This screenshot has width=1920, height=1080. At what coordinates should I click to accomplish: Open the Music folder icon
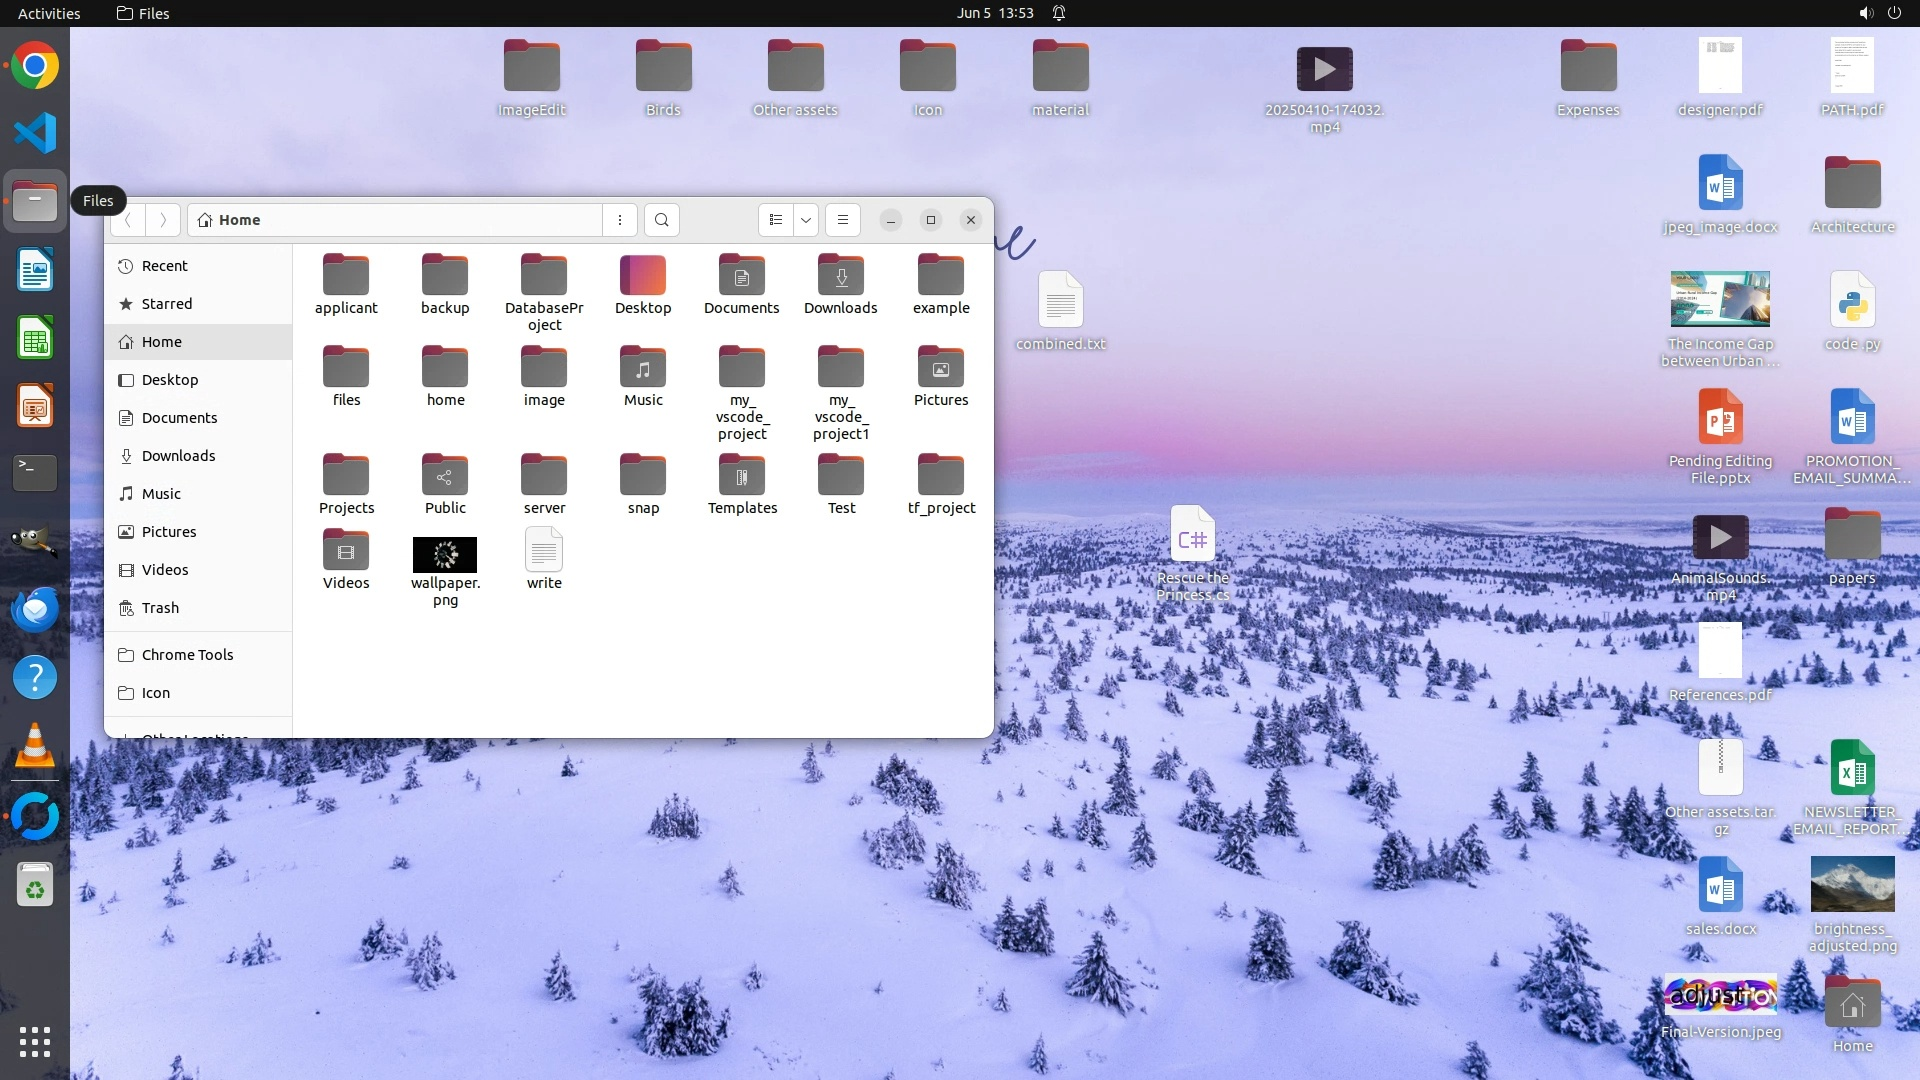tap(643, 369)
